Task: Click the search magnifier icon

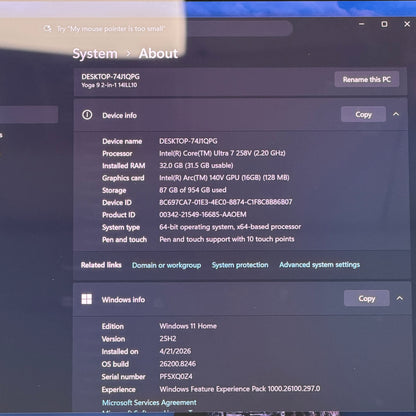Action: (48, 29)
